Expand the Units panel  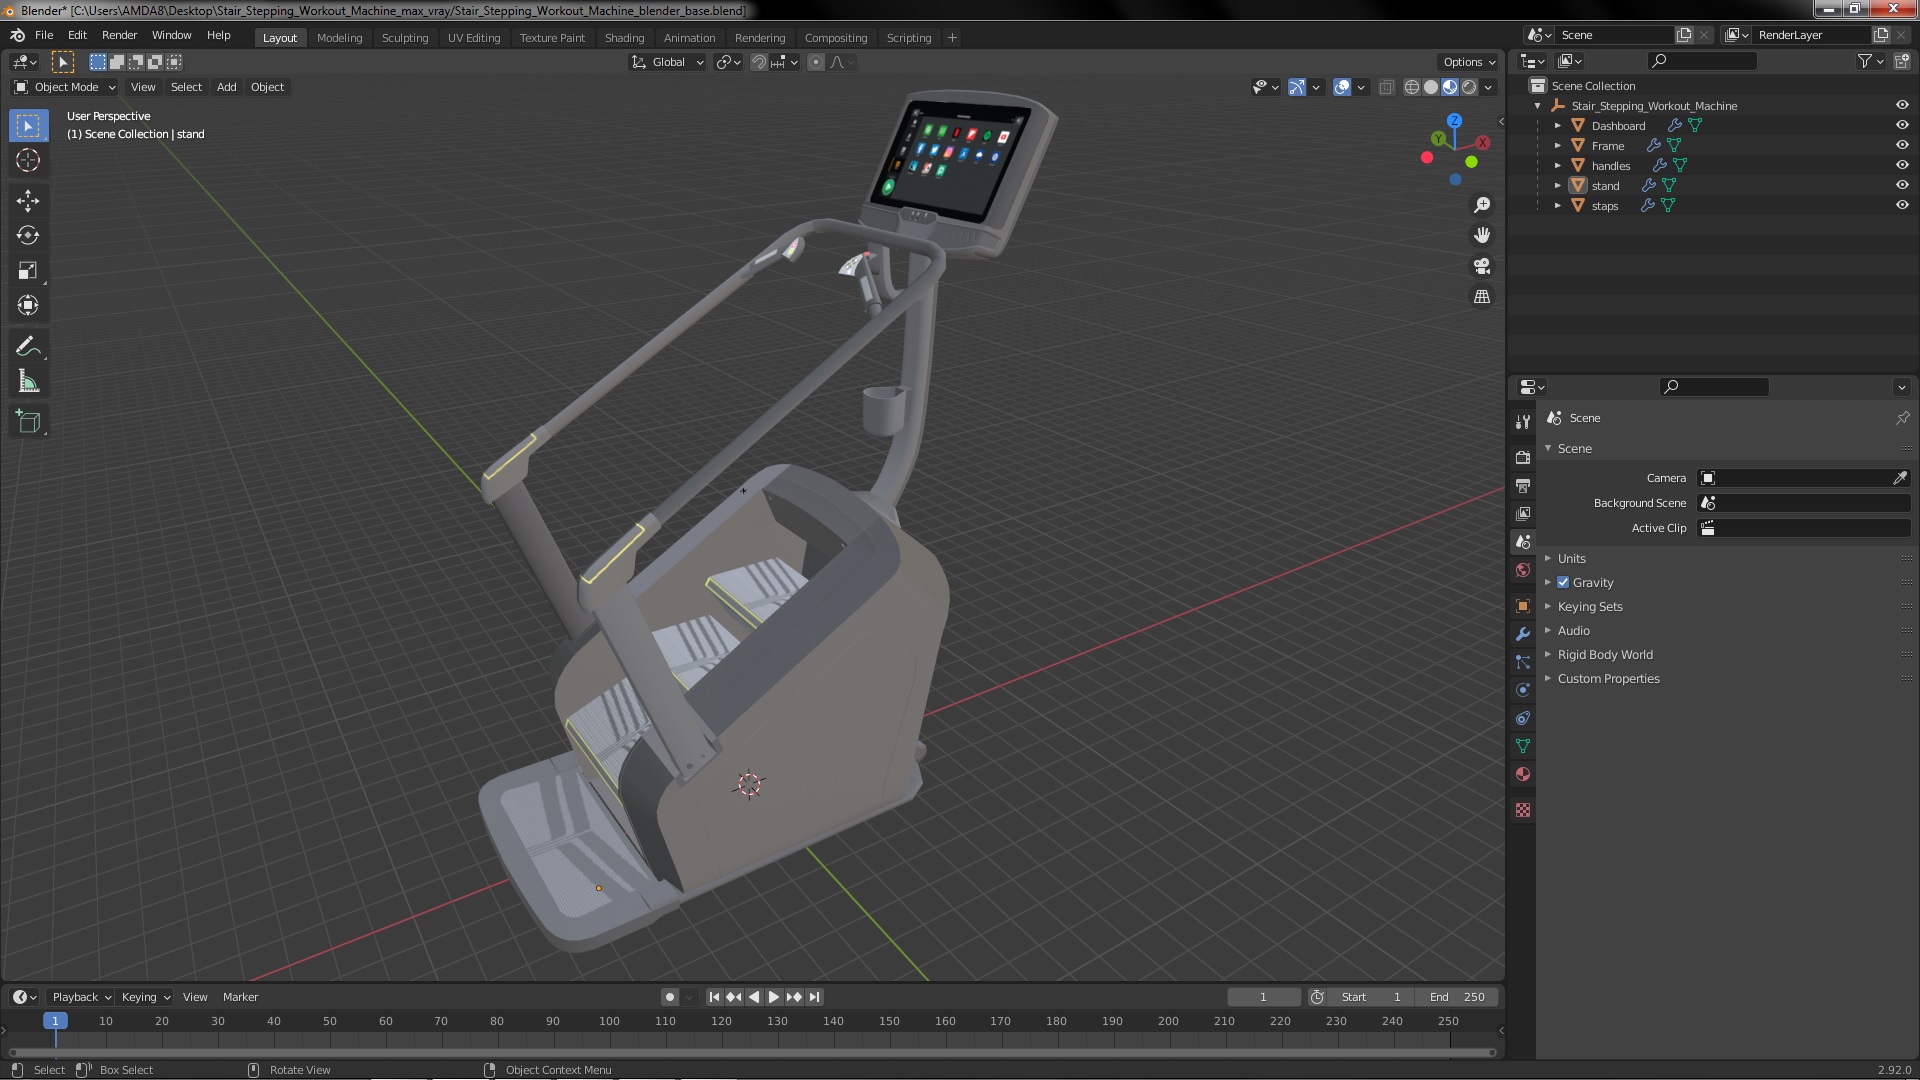coord(1571,559)
